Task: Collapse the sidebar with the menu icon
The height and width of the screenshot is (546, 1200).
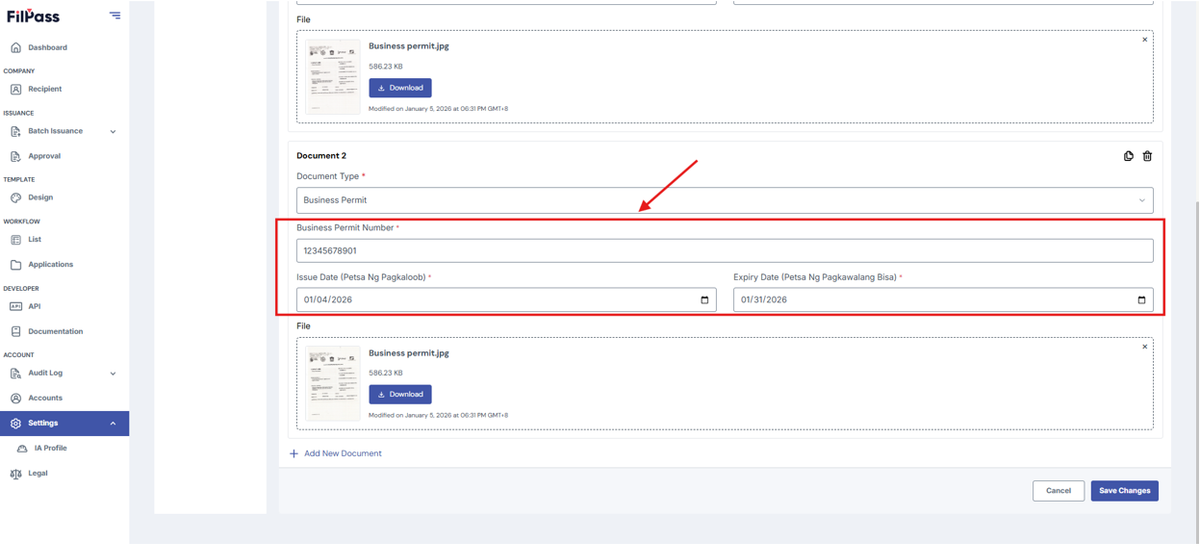Action: [115, 15]
